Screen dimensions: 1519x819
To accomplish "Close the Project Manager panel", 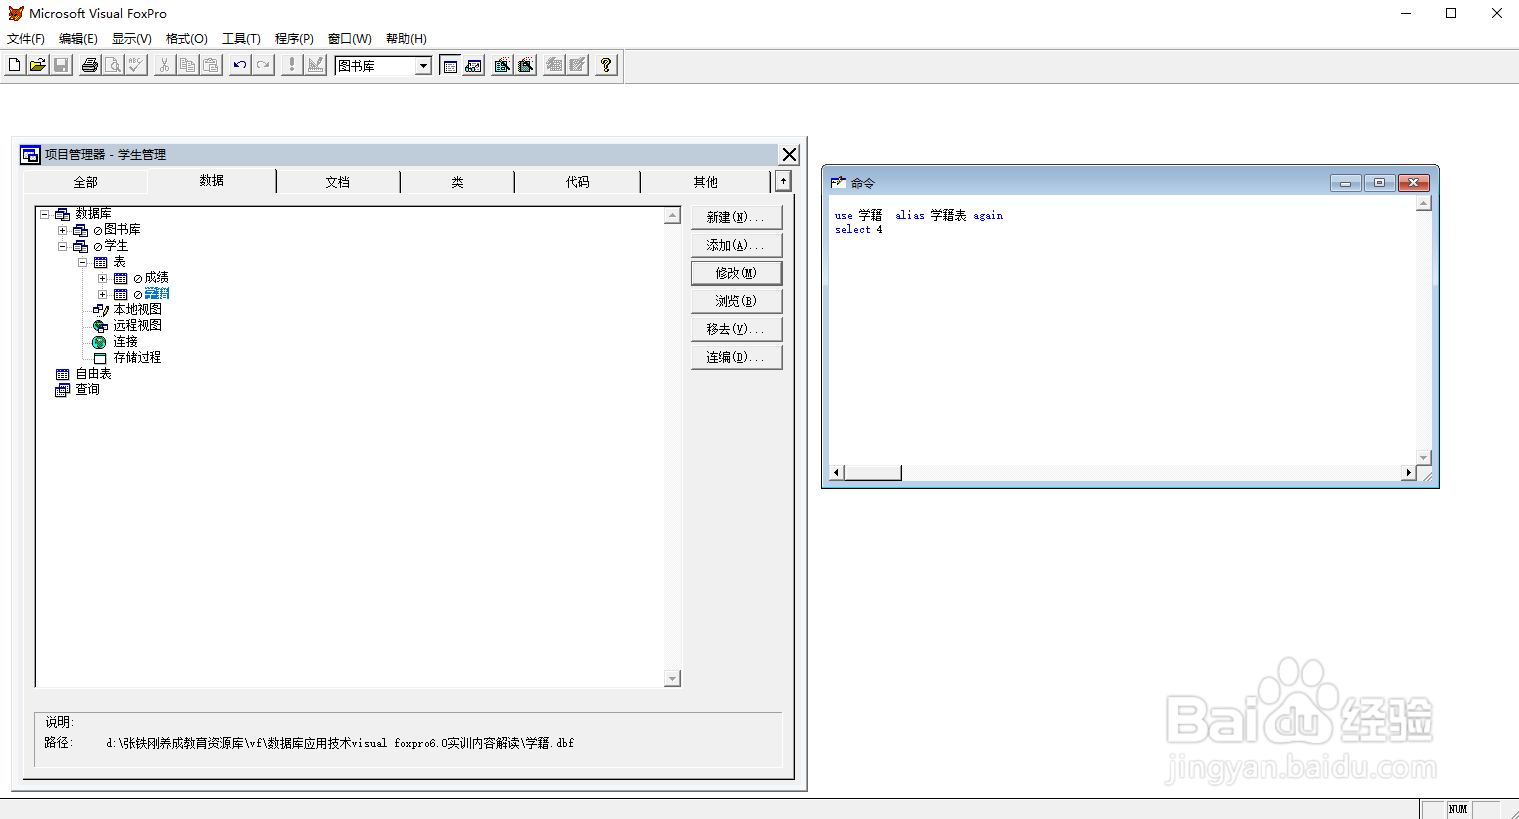I will tap(789, 154).
